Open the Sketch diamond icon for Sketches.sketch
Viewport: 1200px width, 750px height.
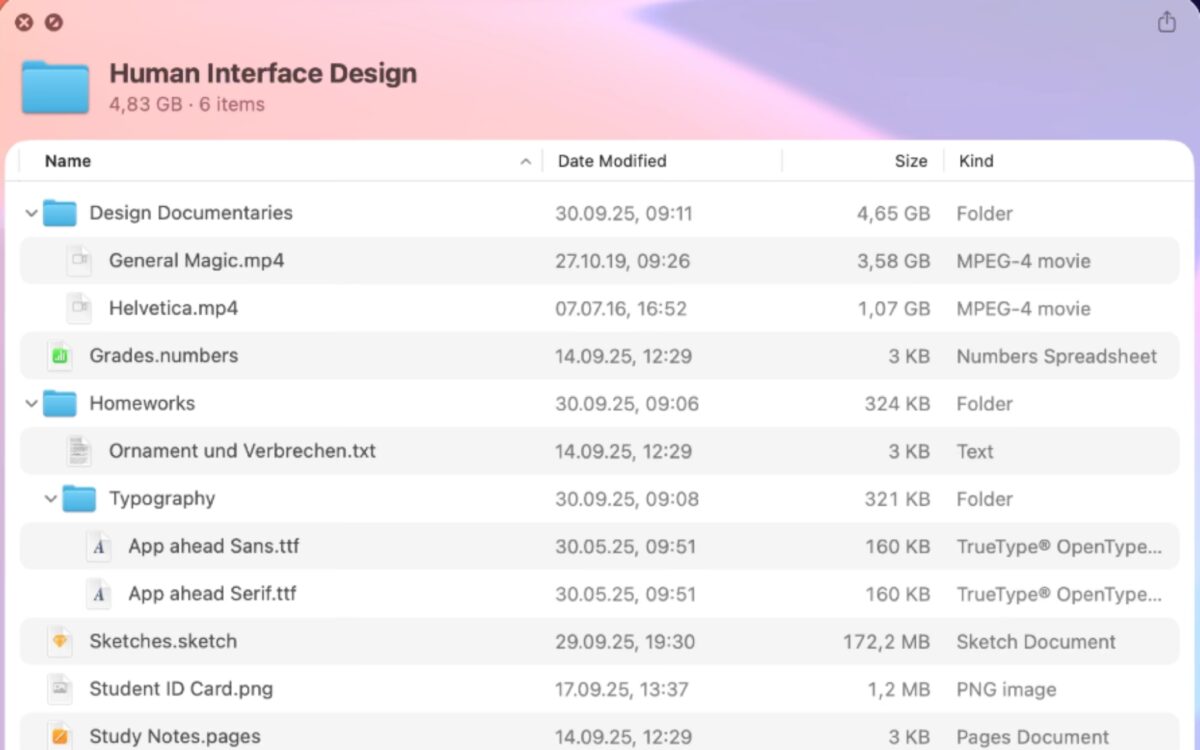pos(60,641)
